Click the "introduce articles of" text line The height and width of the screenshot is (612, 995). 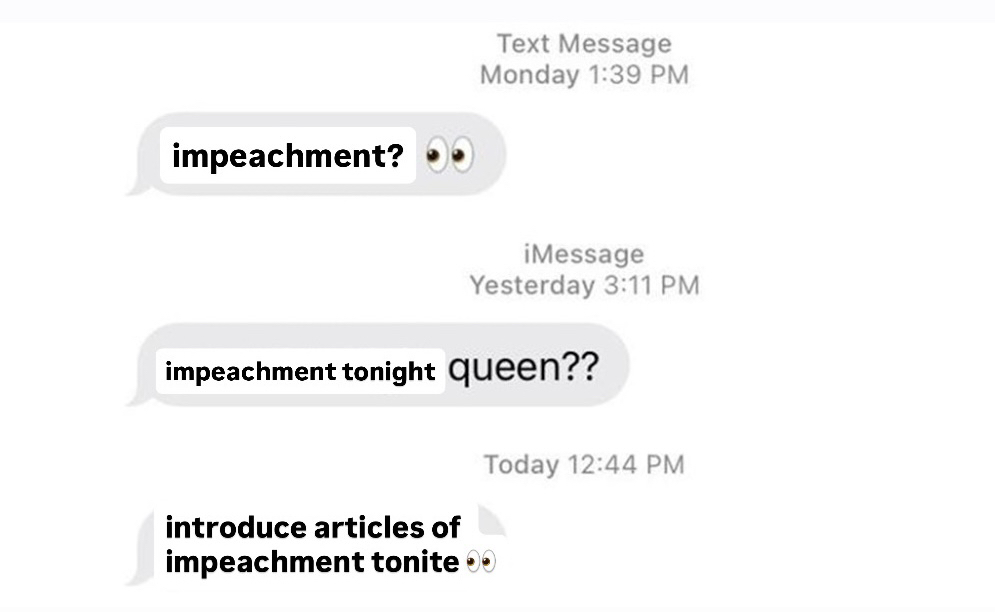[x=312, y=527]
